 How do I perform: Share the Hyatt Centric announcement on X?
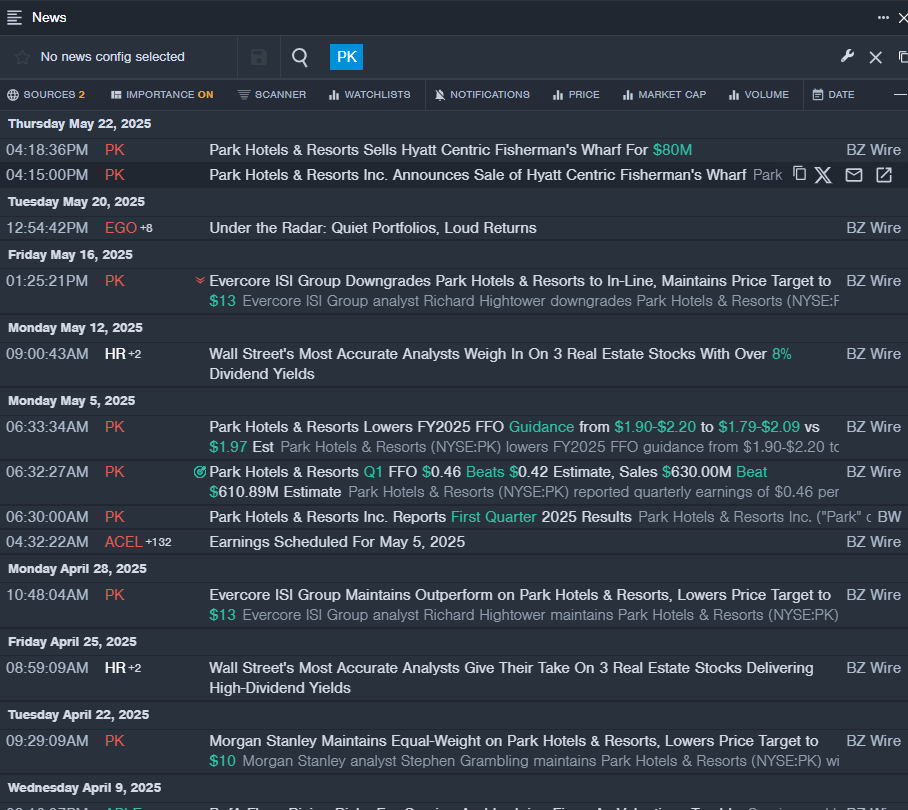coord(823,175)
